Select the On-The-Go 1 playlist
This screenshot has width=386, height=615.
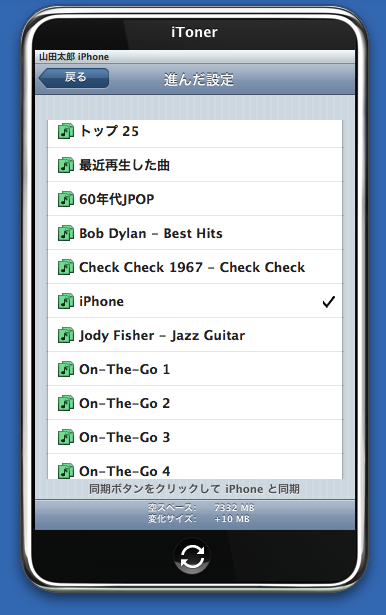coord(195,369)
